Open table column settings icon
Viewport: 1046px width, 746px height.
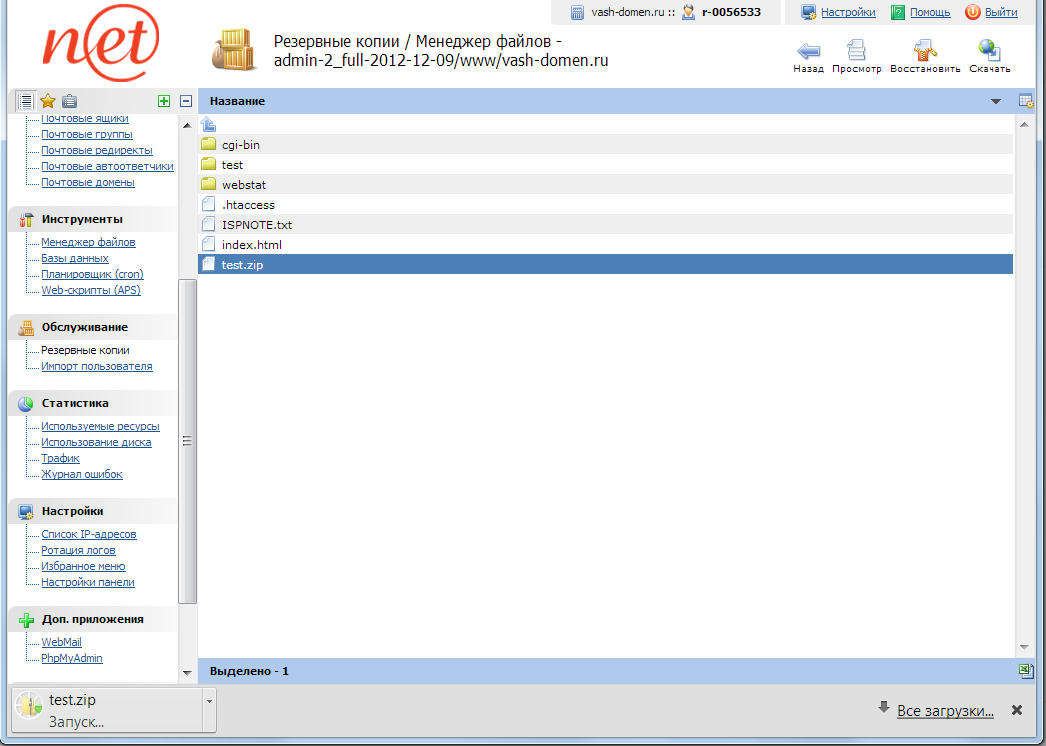(1025, 101)
